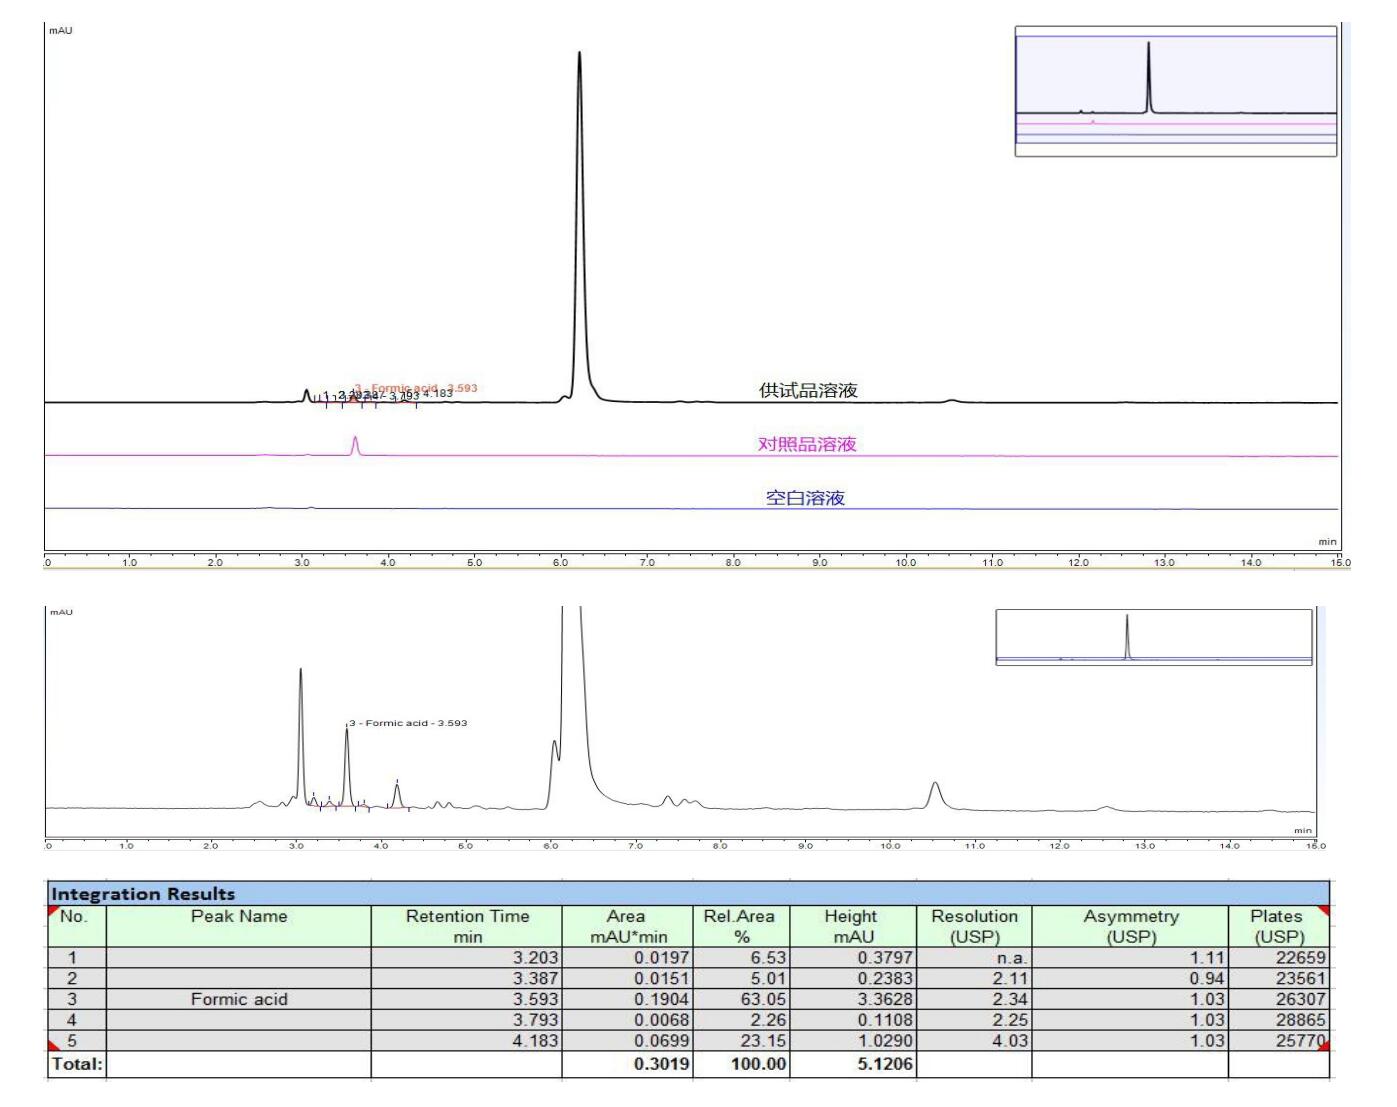Click the overview thumbnail in the upper chromatogram
The height and width of the screenshot is (1107, 1397).
tap(1175, 91)
